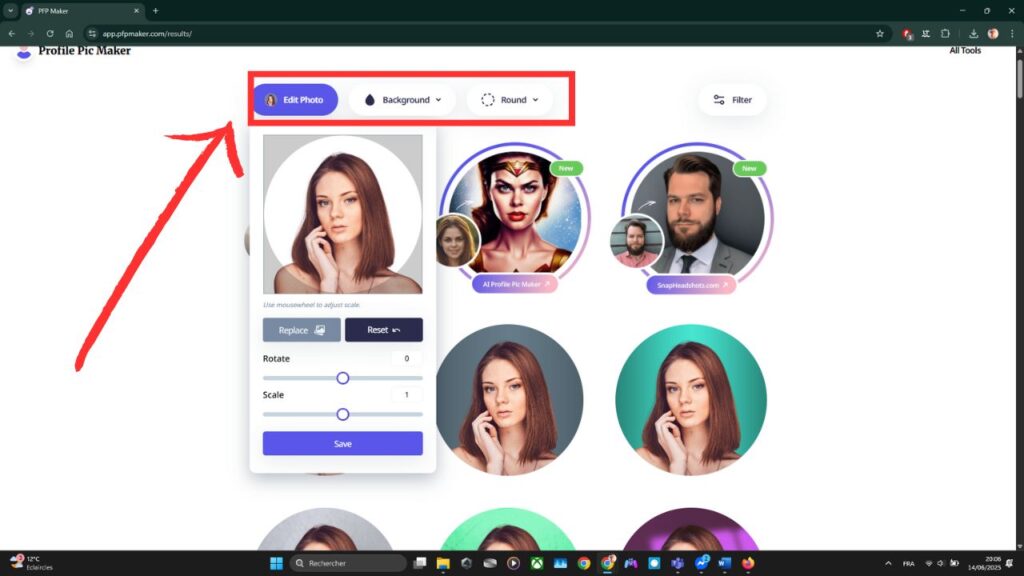This screenshot has width=1024, height=576.
Task: Open File Explorer from the taskbar
Action: (x=443, y=563)
